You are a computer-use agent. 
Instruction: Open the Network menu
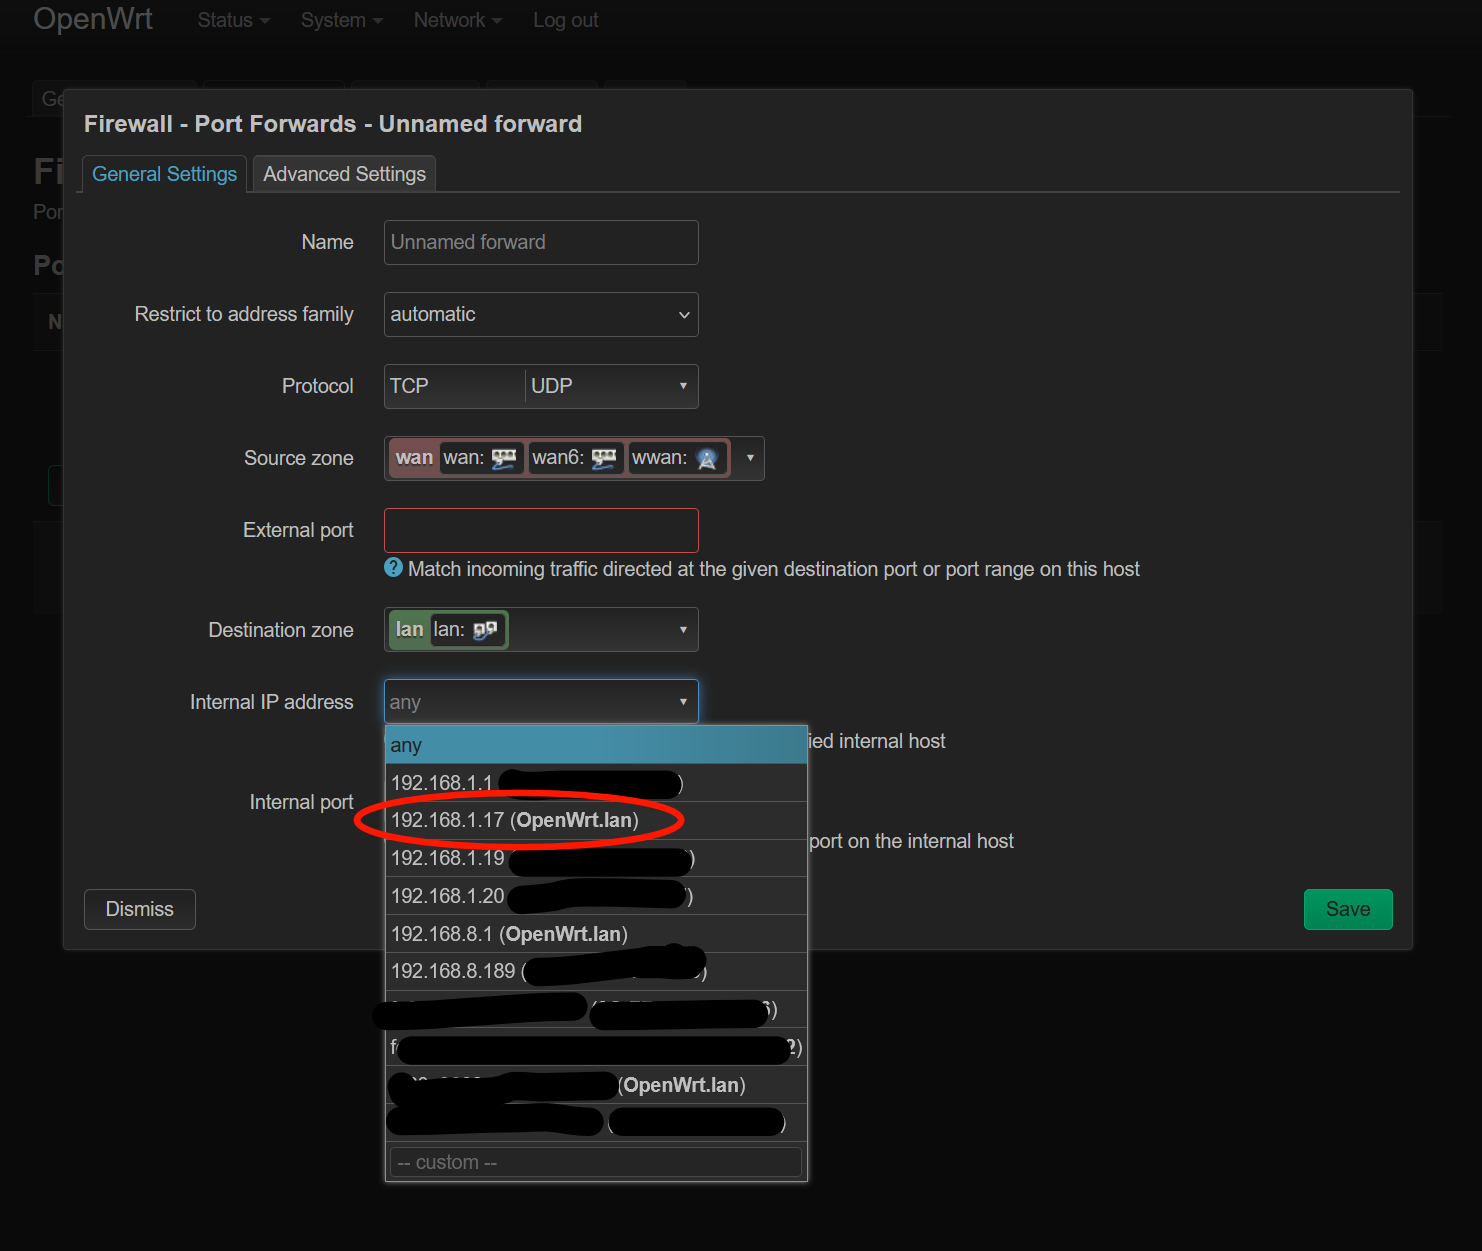[x=458, y=20]
